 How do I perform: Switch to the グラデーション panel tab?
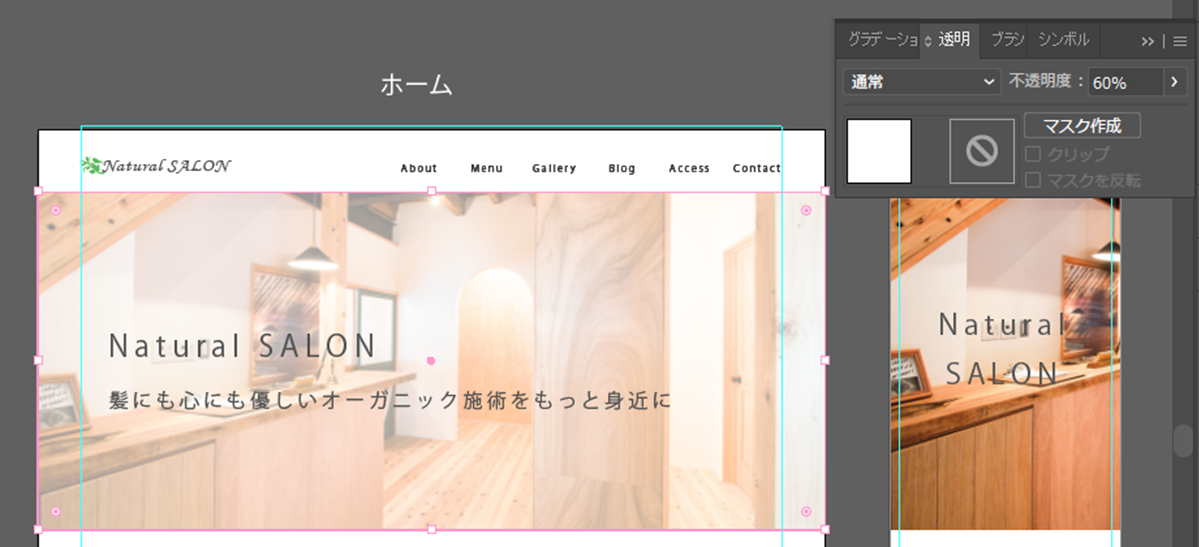[x=881, y=41]
